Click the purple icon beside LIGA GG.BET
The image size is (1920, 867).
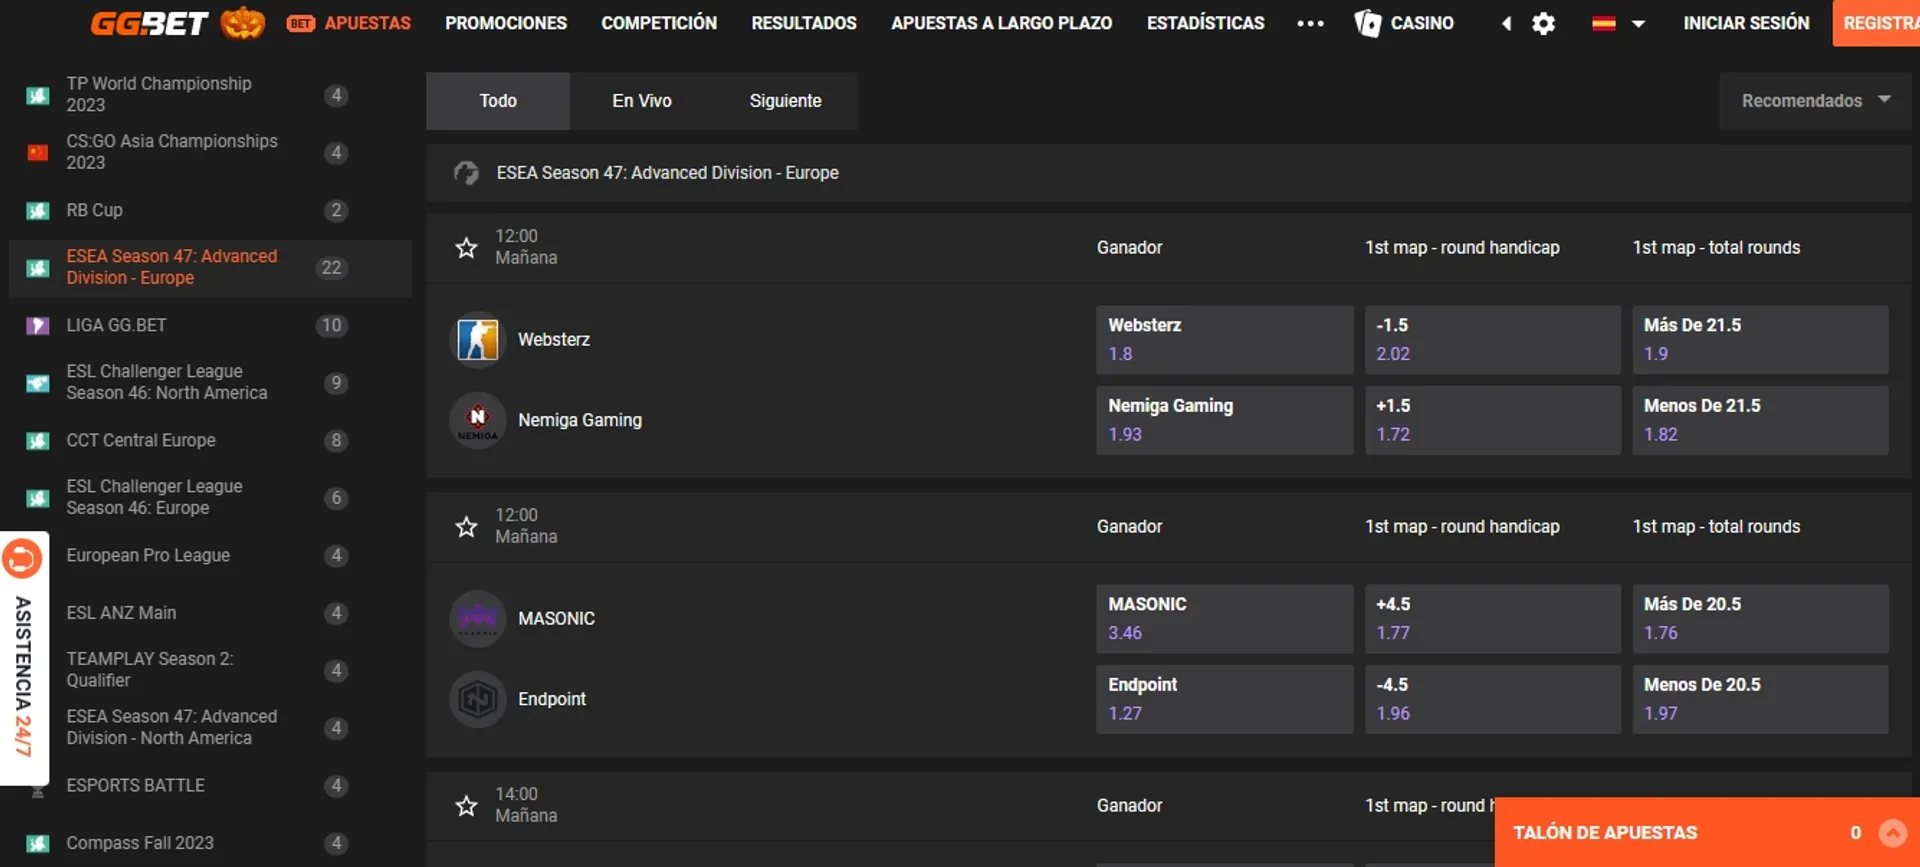[37, 326]
